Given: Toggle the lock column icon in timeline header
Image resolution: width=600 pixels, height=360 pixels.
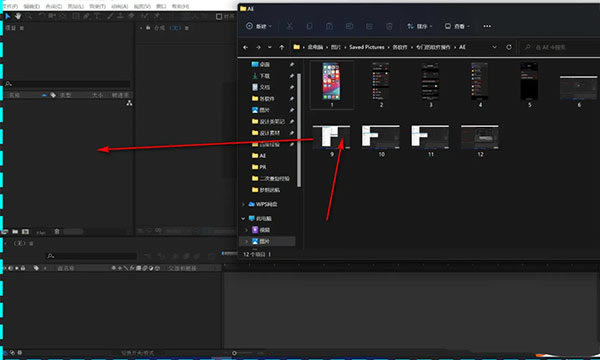Looking at the screenshot, I should coord(23,268).
